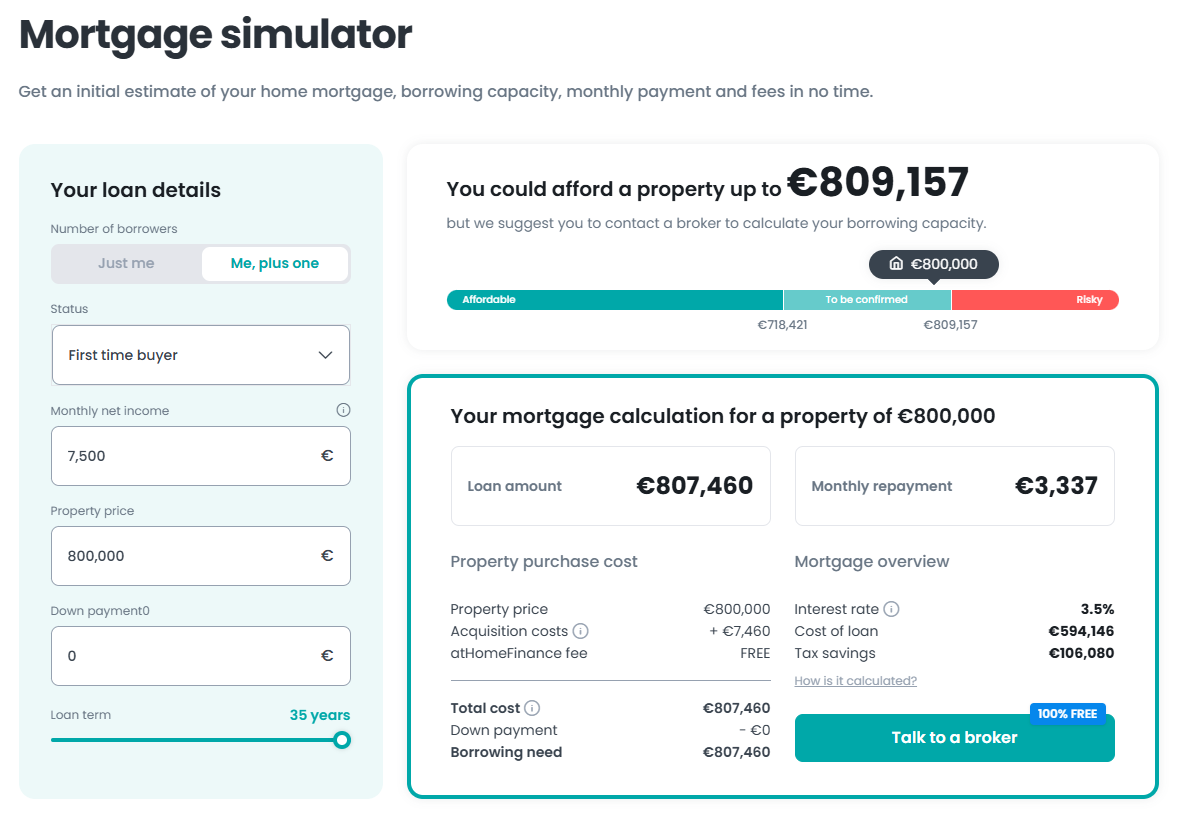Screen dimensions: 1180x834
Task: Click the red "Risky" bar segment
Action: 1034,300
